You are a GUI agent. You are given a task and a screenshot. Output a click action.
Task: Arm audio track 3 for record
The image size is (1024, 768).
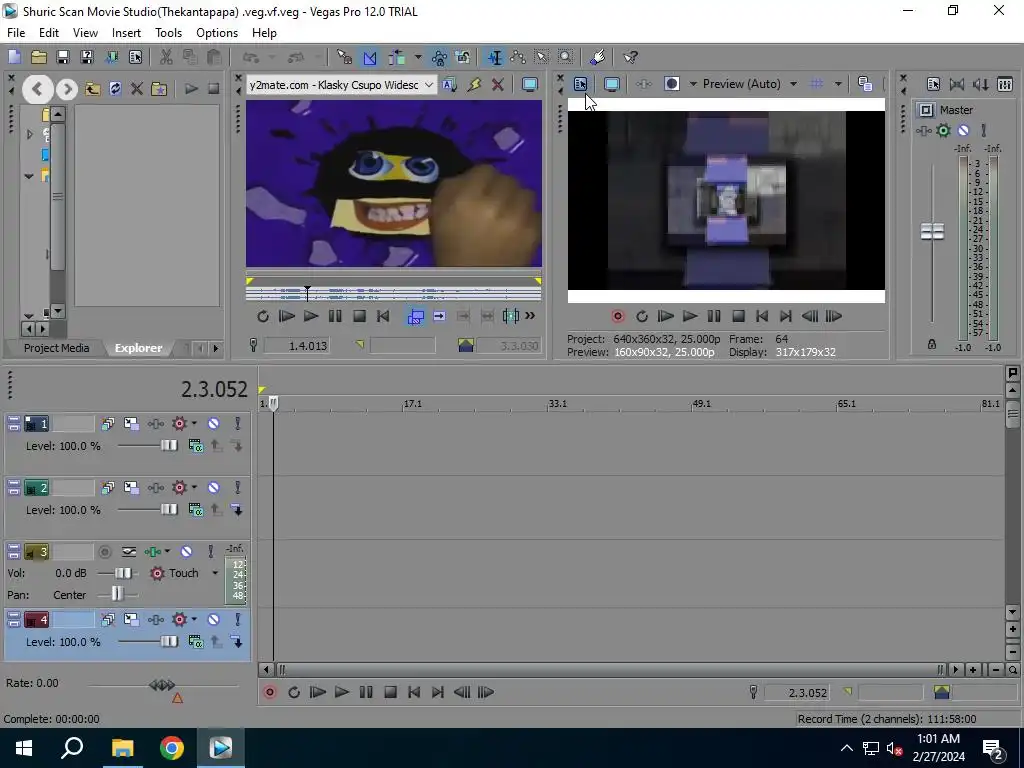click(104, 552)
